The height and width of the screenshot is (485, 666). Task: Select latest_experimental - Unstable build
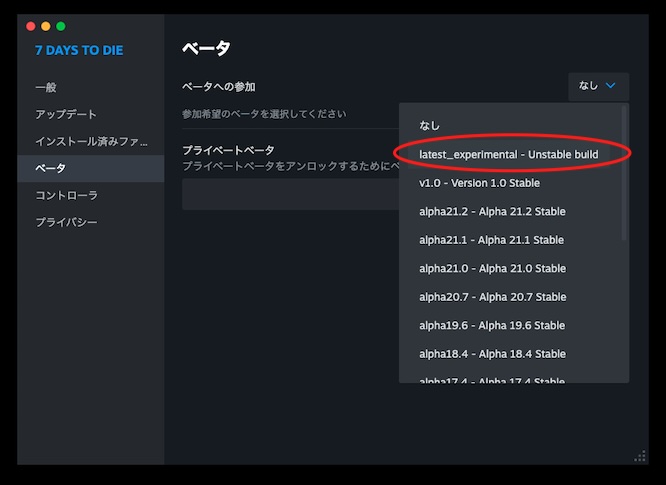(508, 155)
